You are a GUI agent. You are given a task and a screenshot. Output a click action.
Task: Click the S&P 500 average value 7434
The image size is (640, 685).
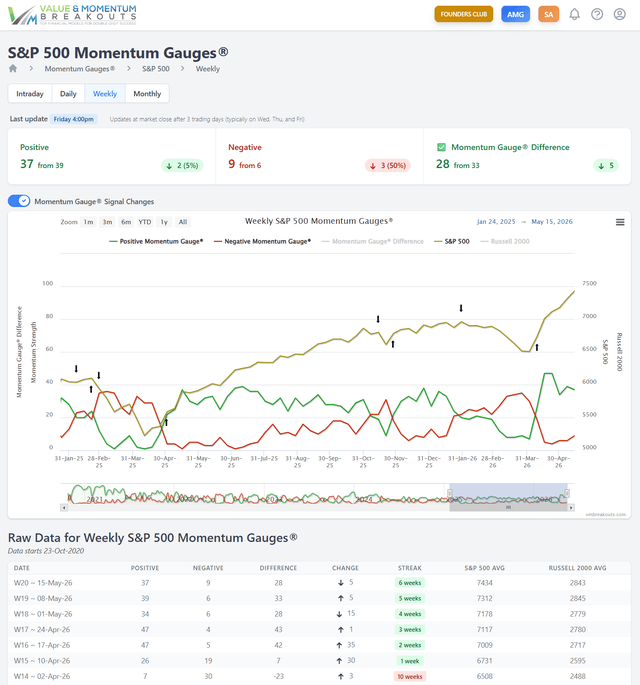(484, 583)
